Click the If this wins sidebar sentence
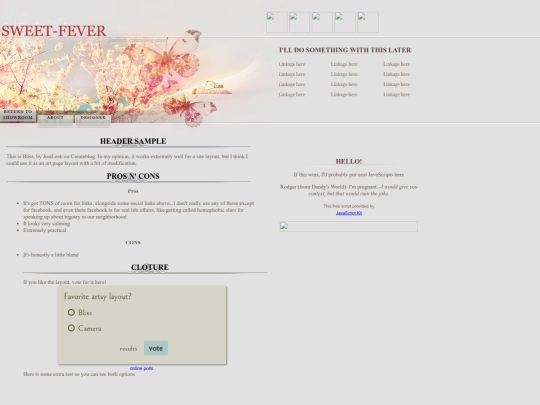 pos(349,175)
